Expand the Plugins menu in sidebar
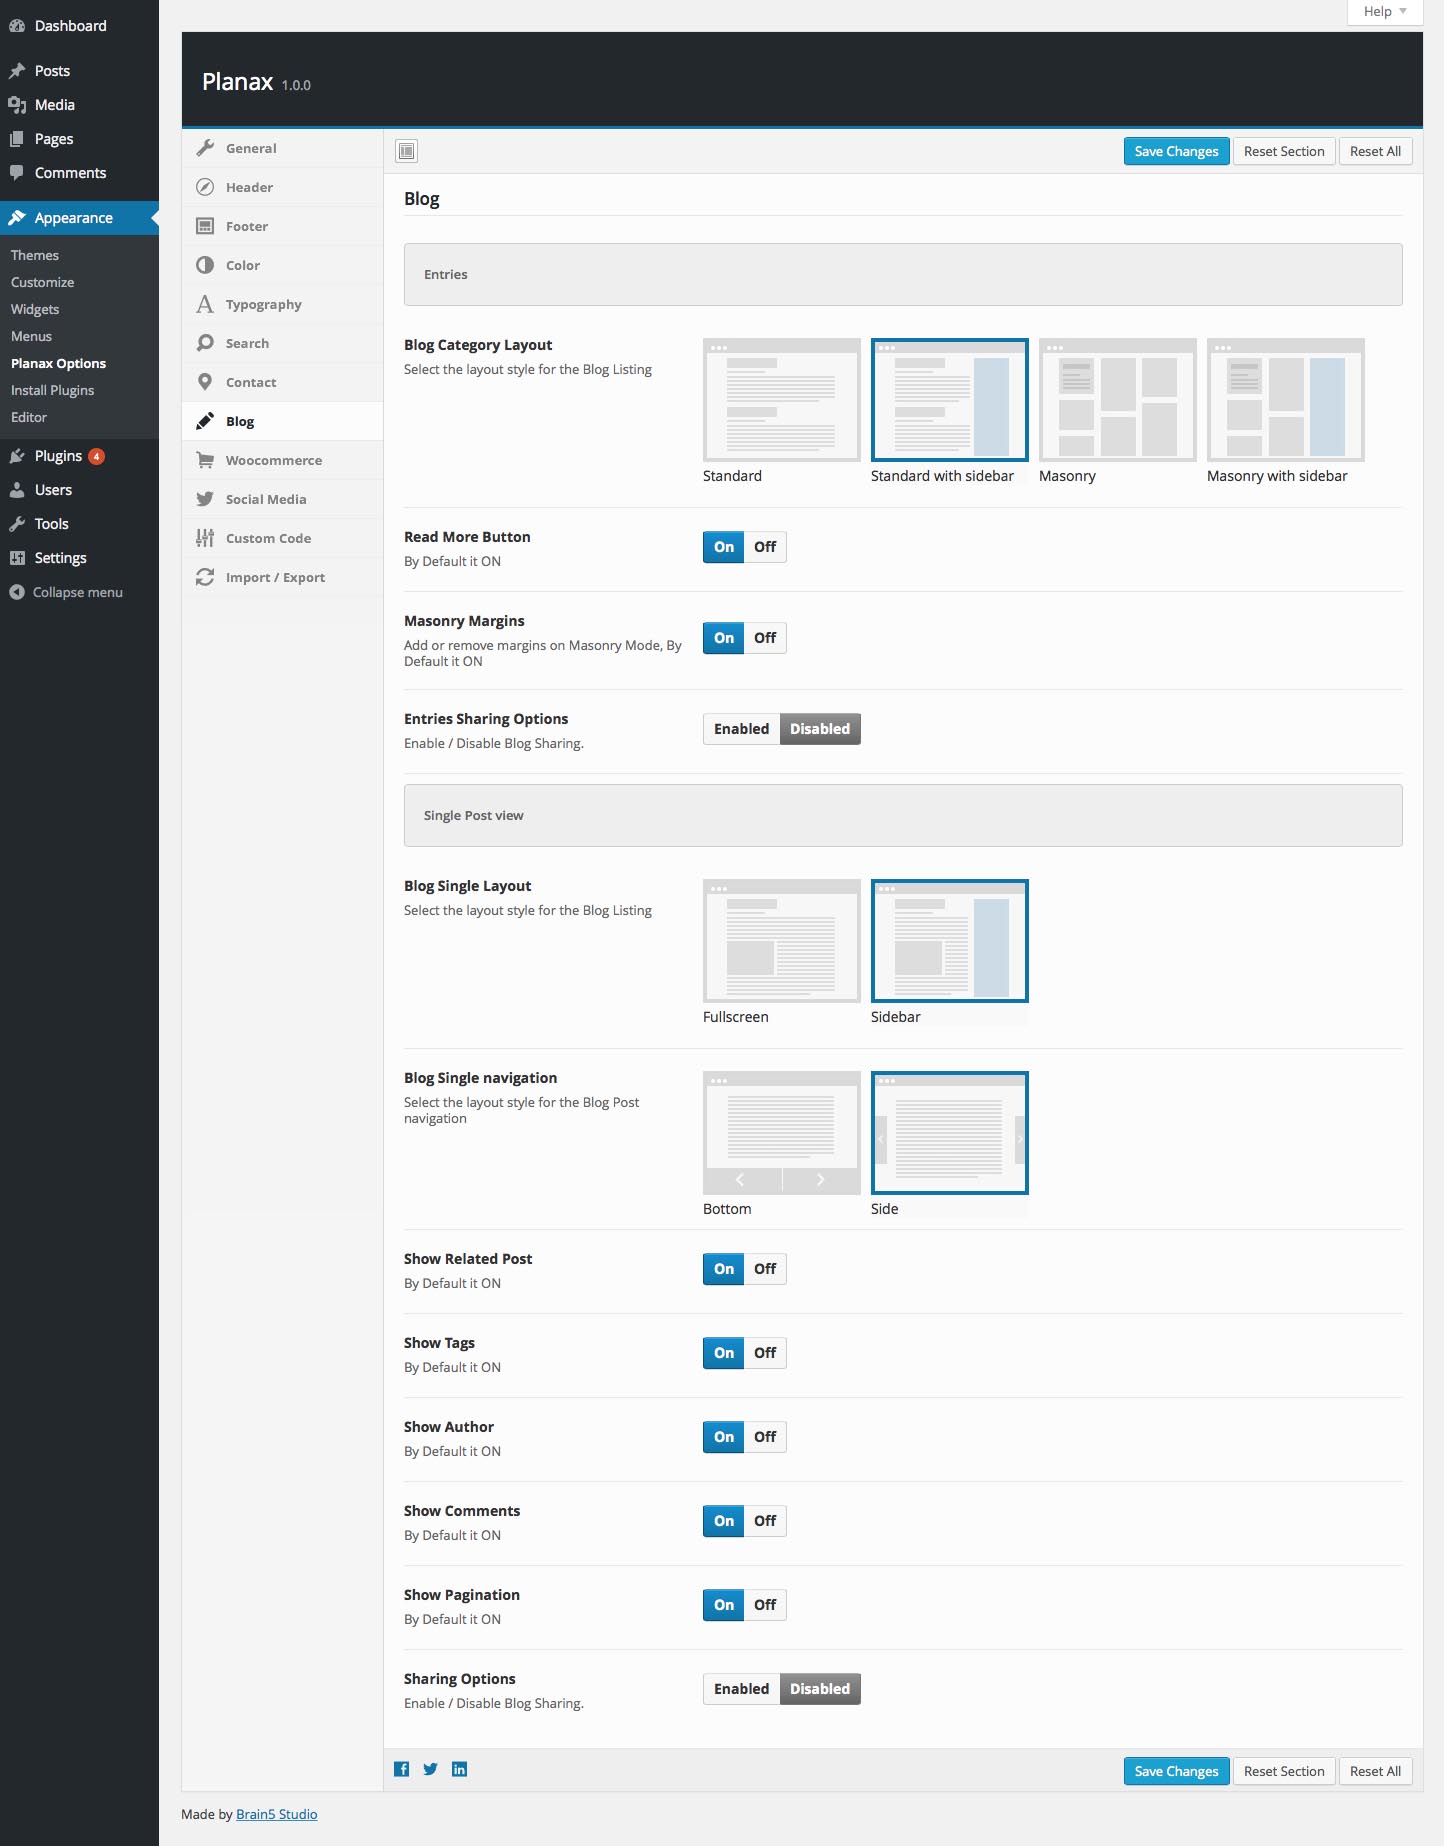Screen dimensions: 1444x1846 coord(58,456)
